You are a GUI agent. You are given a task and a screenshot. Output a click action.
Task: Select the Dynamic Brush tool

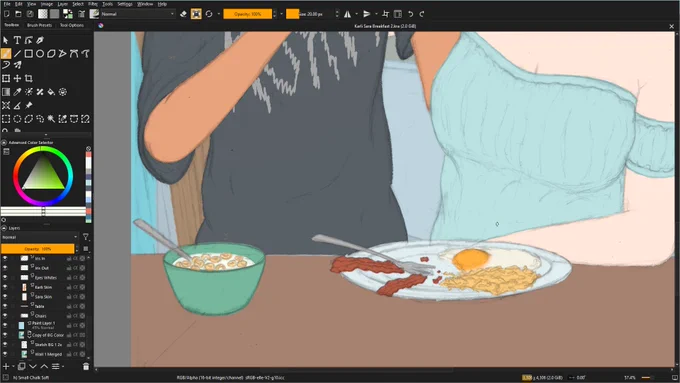(x=6, y=65)
